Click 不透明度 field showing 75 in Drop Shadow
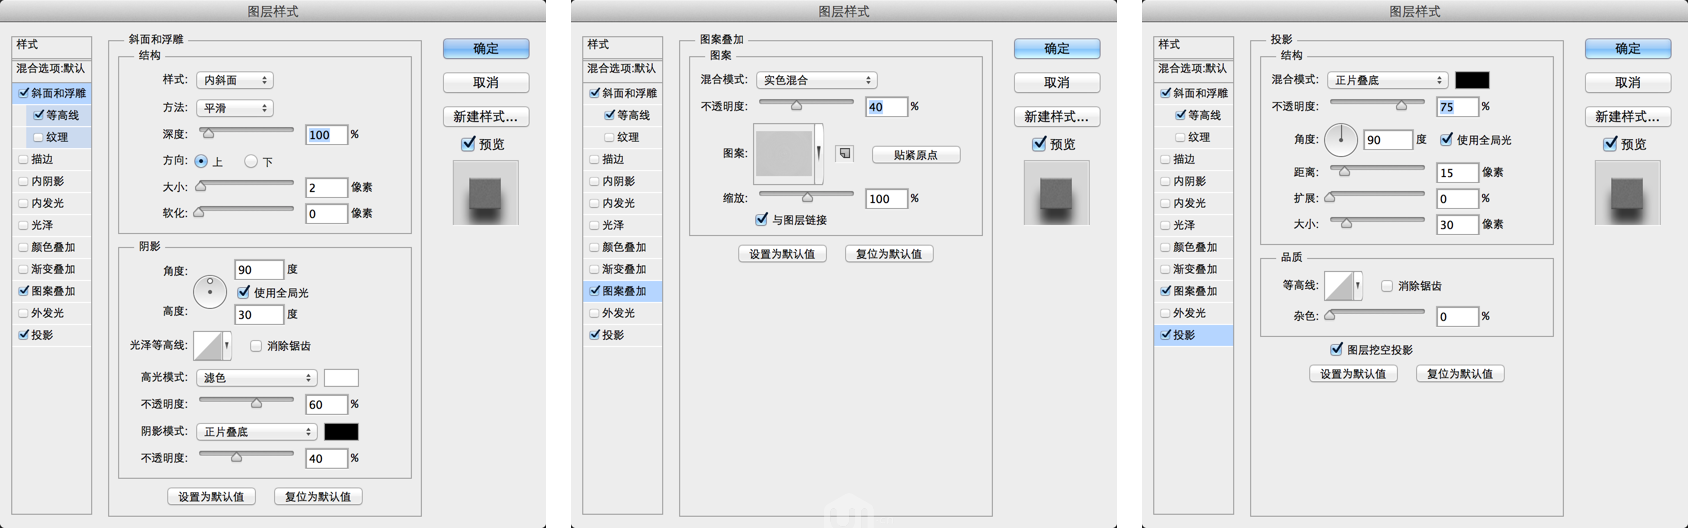Screen dimensions: 1688x528 point(1457,106)
